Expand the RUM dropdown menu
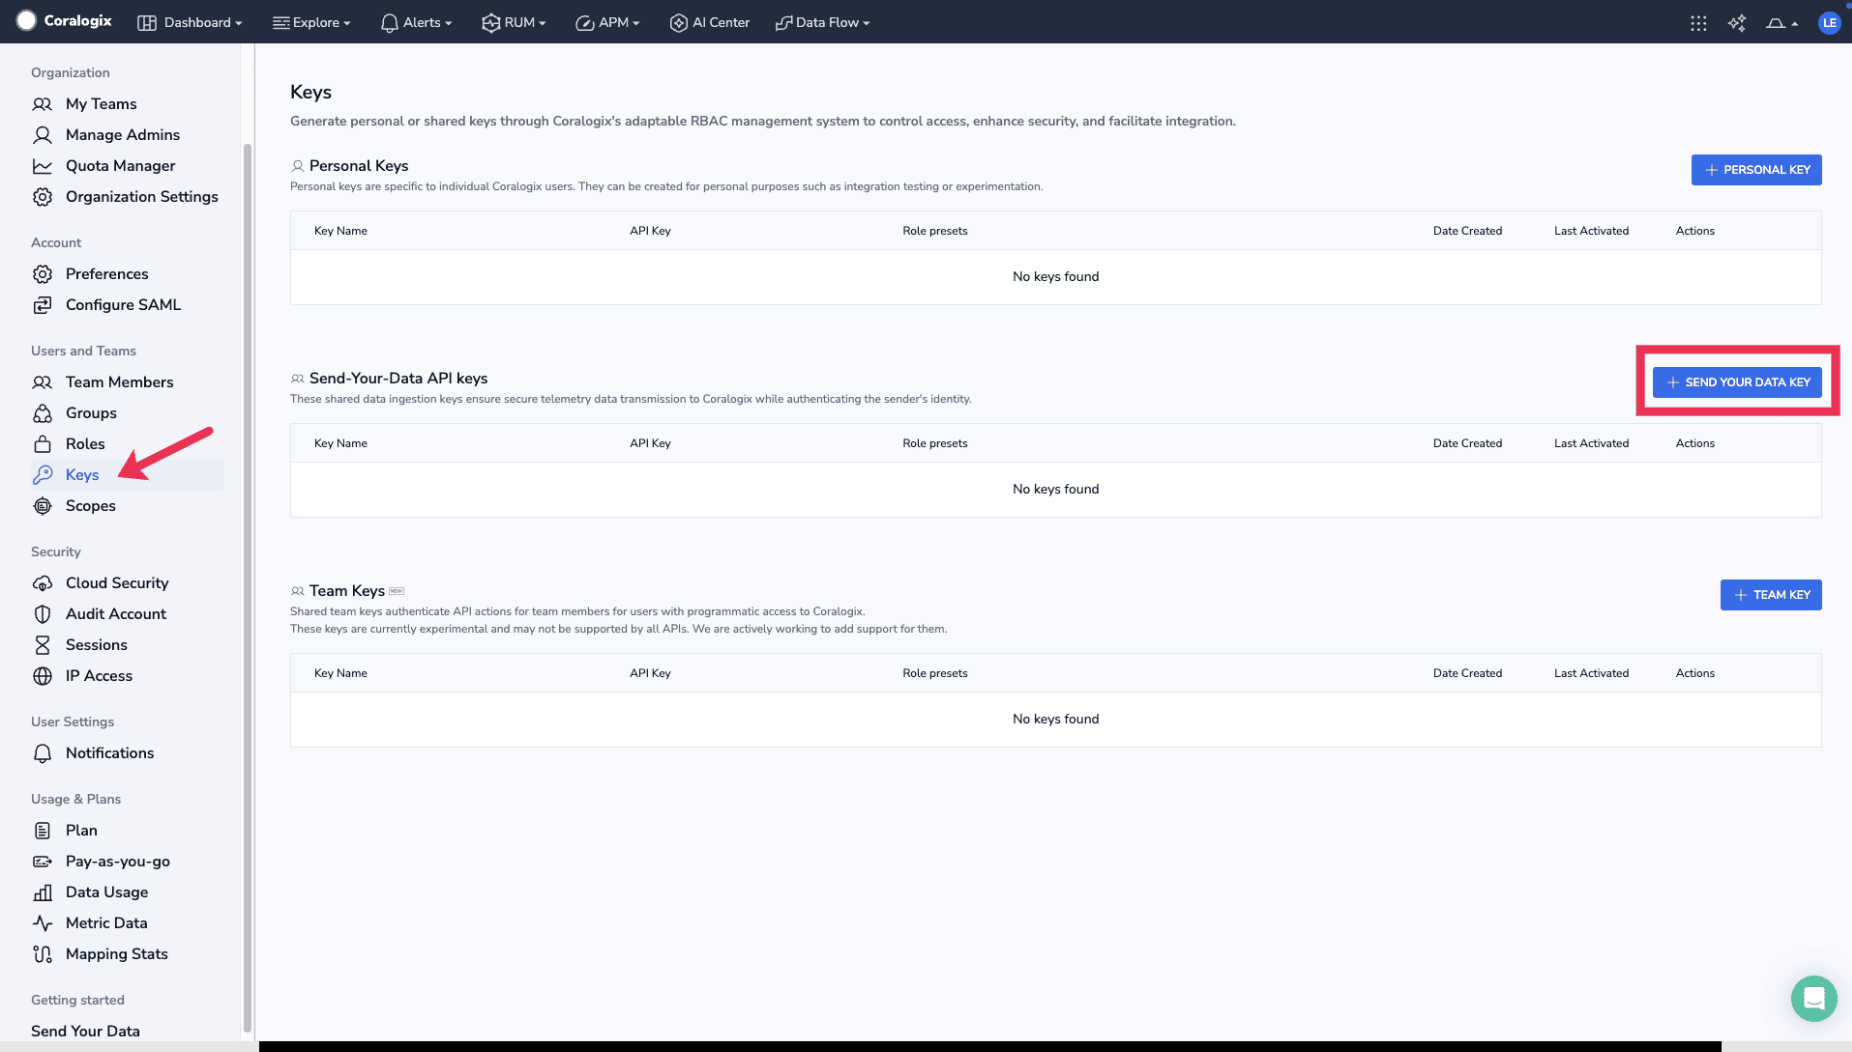 coord(514,22)
